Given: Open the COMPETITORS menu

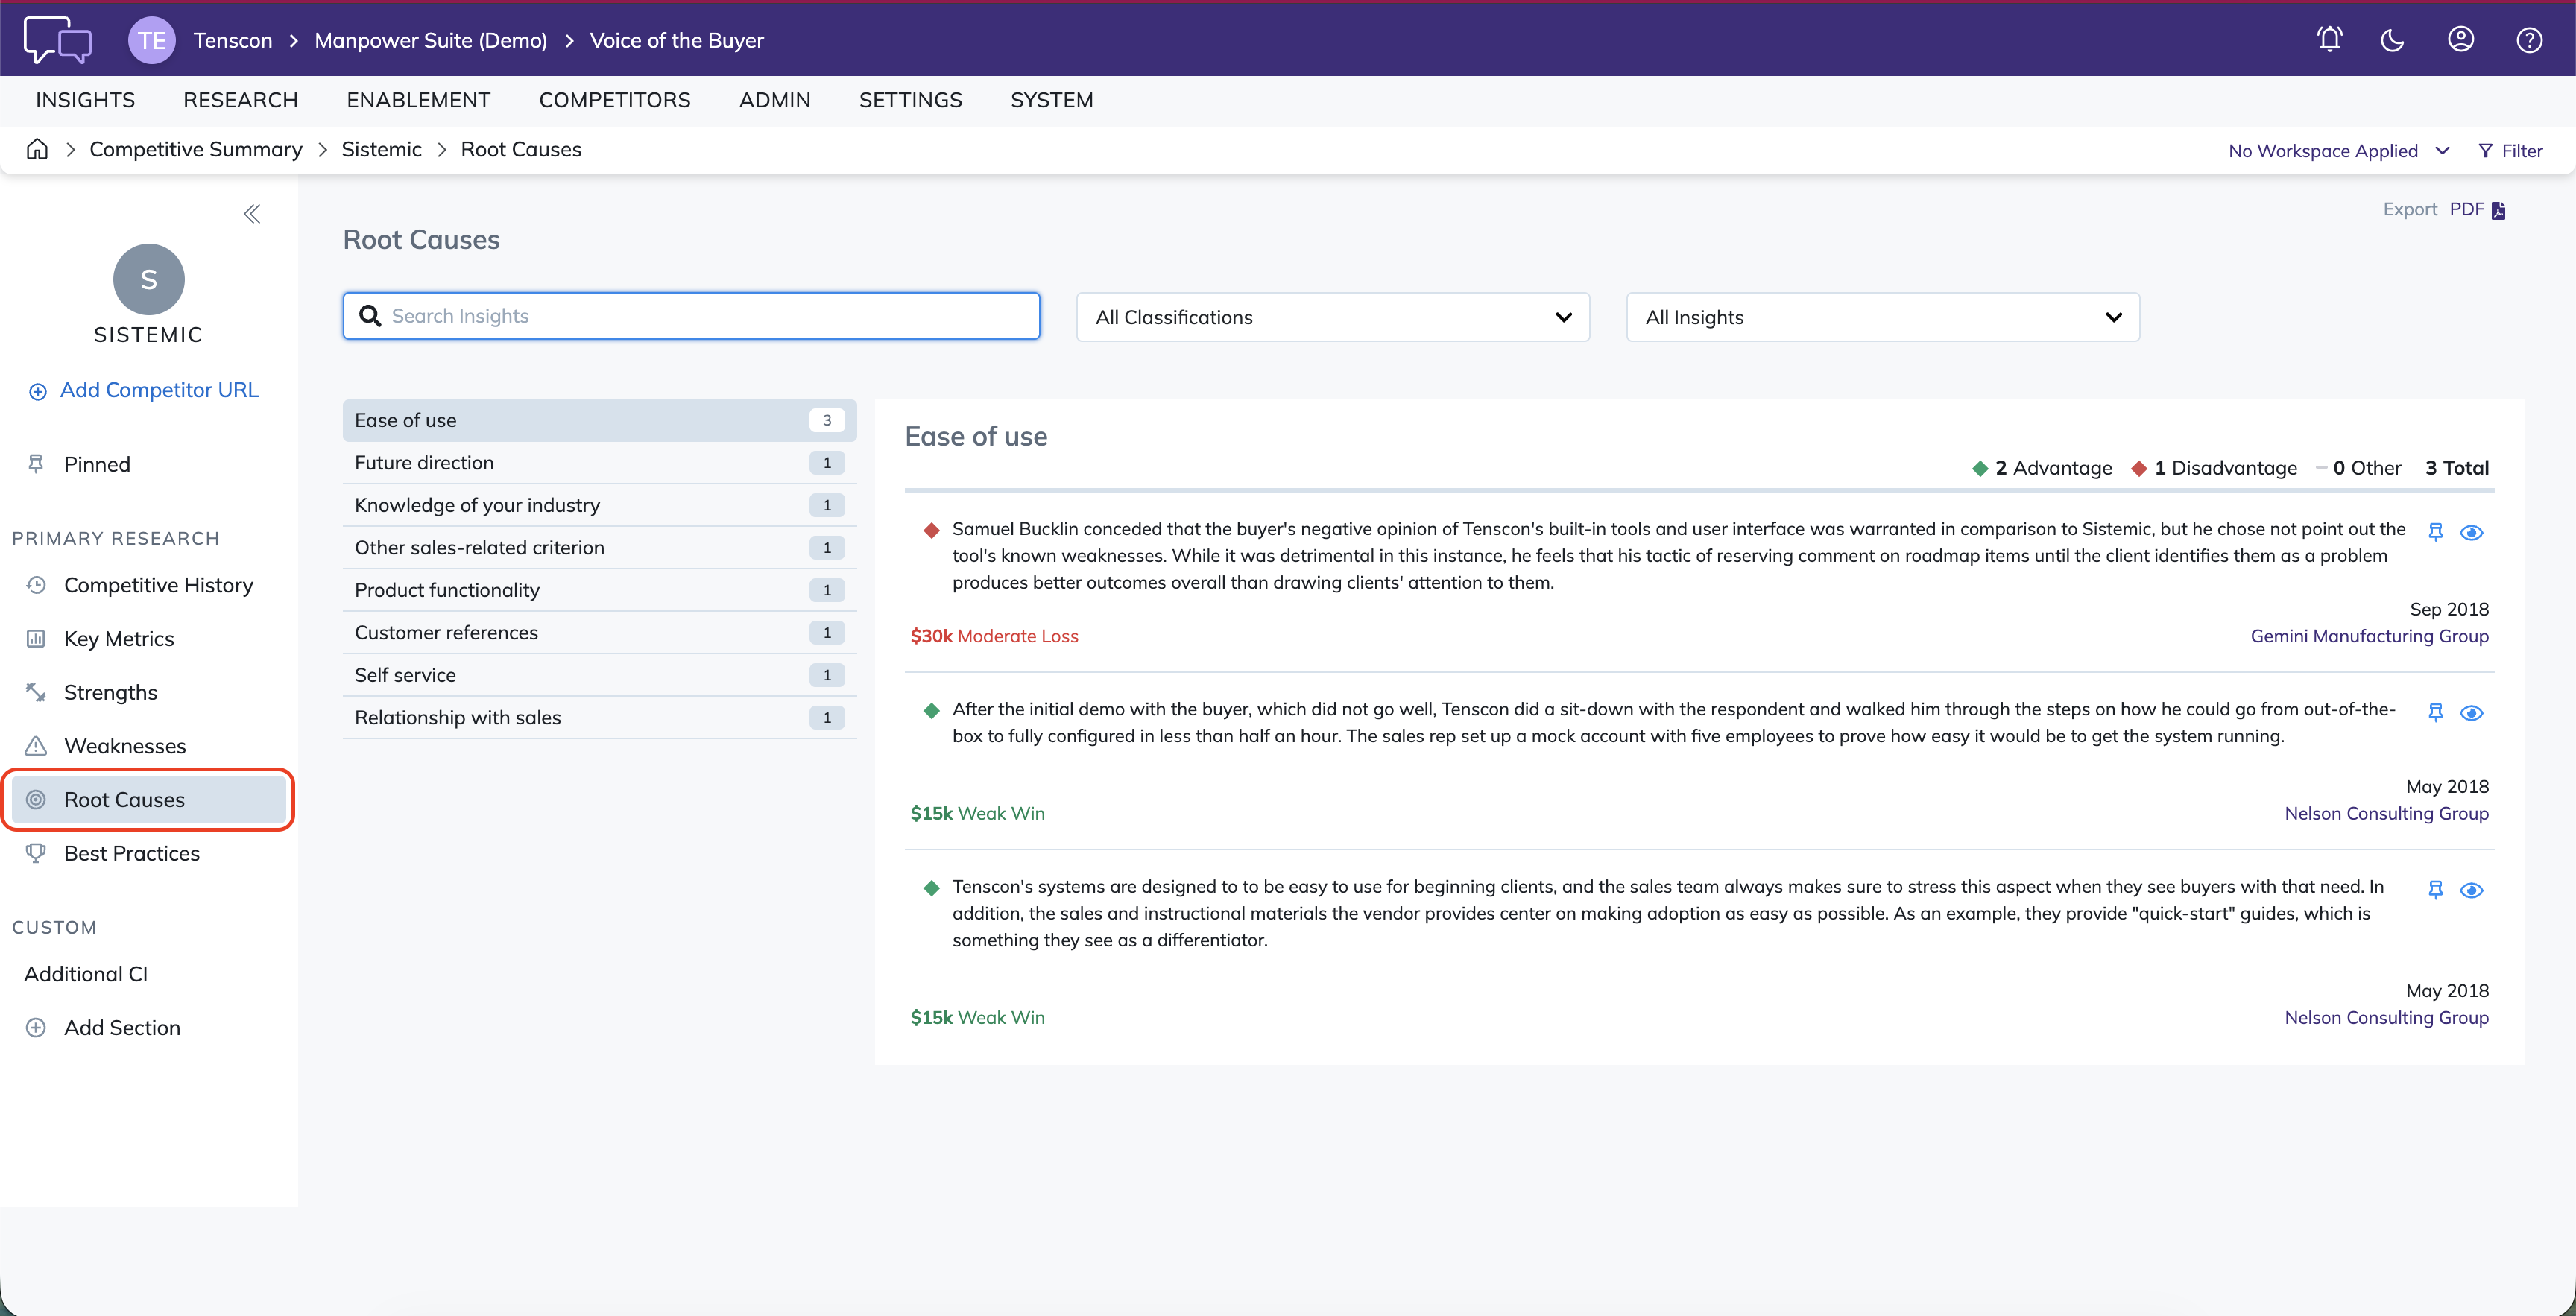Looking at the screenshot, I should click(614, 100).
